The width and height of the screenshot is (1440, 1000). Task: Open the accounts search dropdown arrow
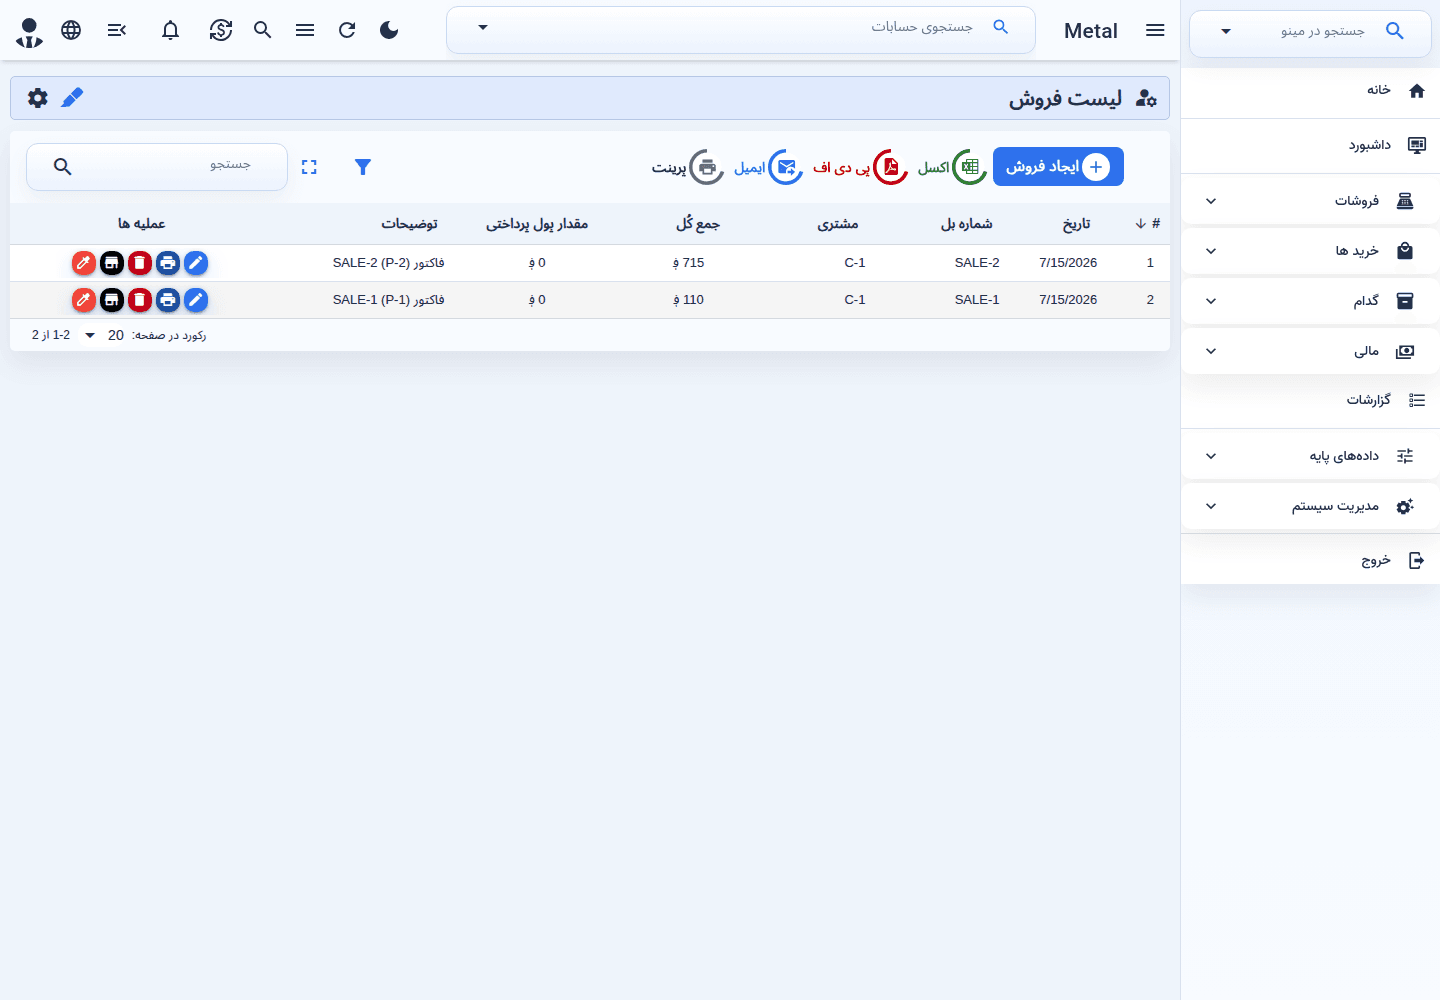coord(483,28)
